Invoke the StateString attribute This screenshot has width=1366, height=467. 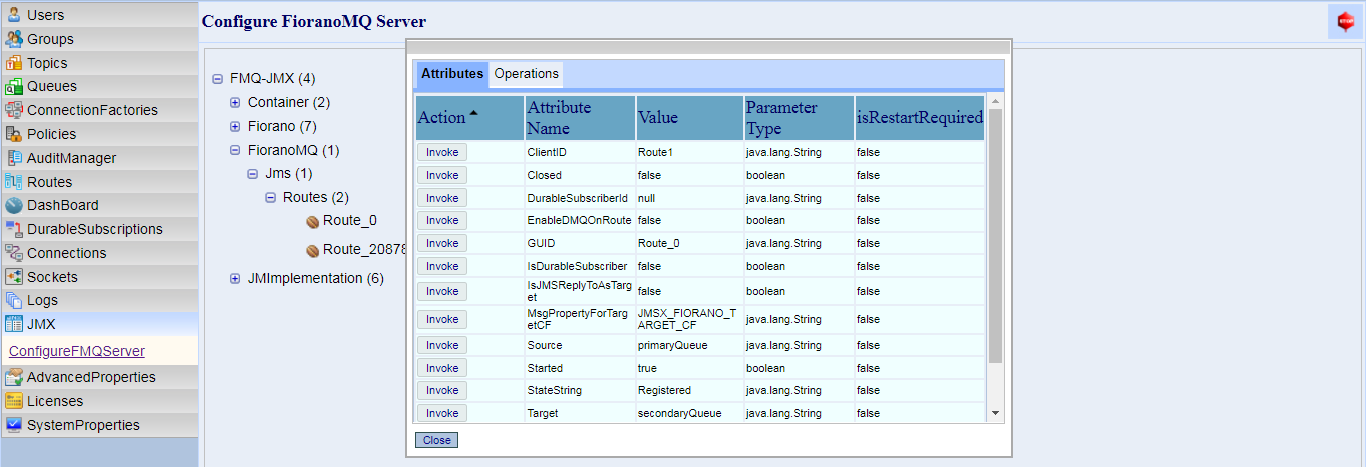(x=442, y=390)
